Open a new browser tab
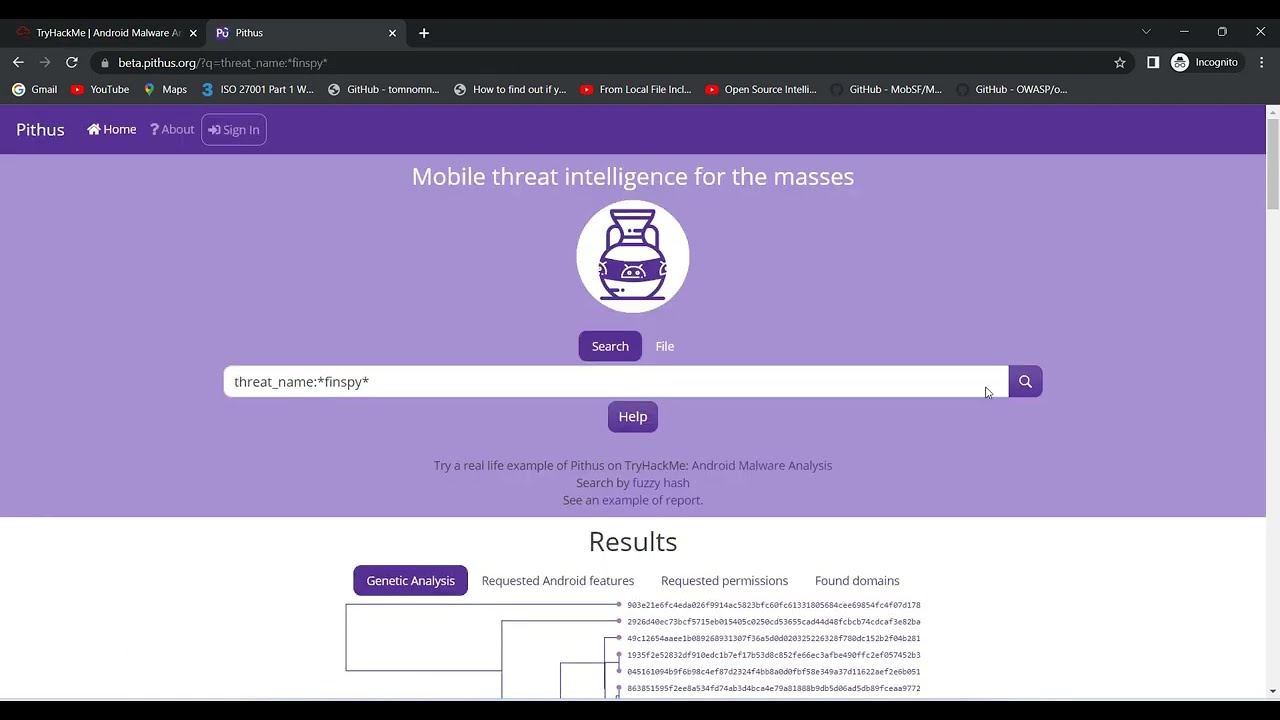The height and width of the screenshot is (720, 1280). point(424,33)
